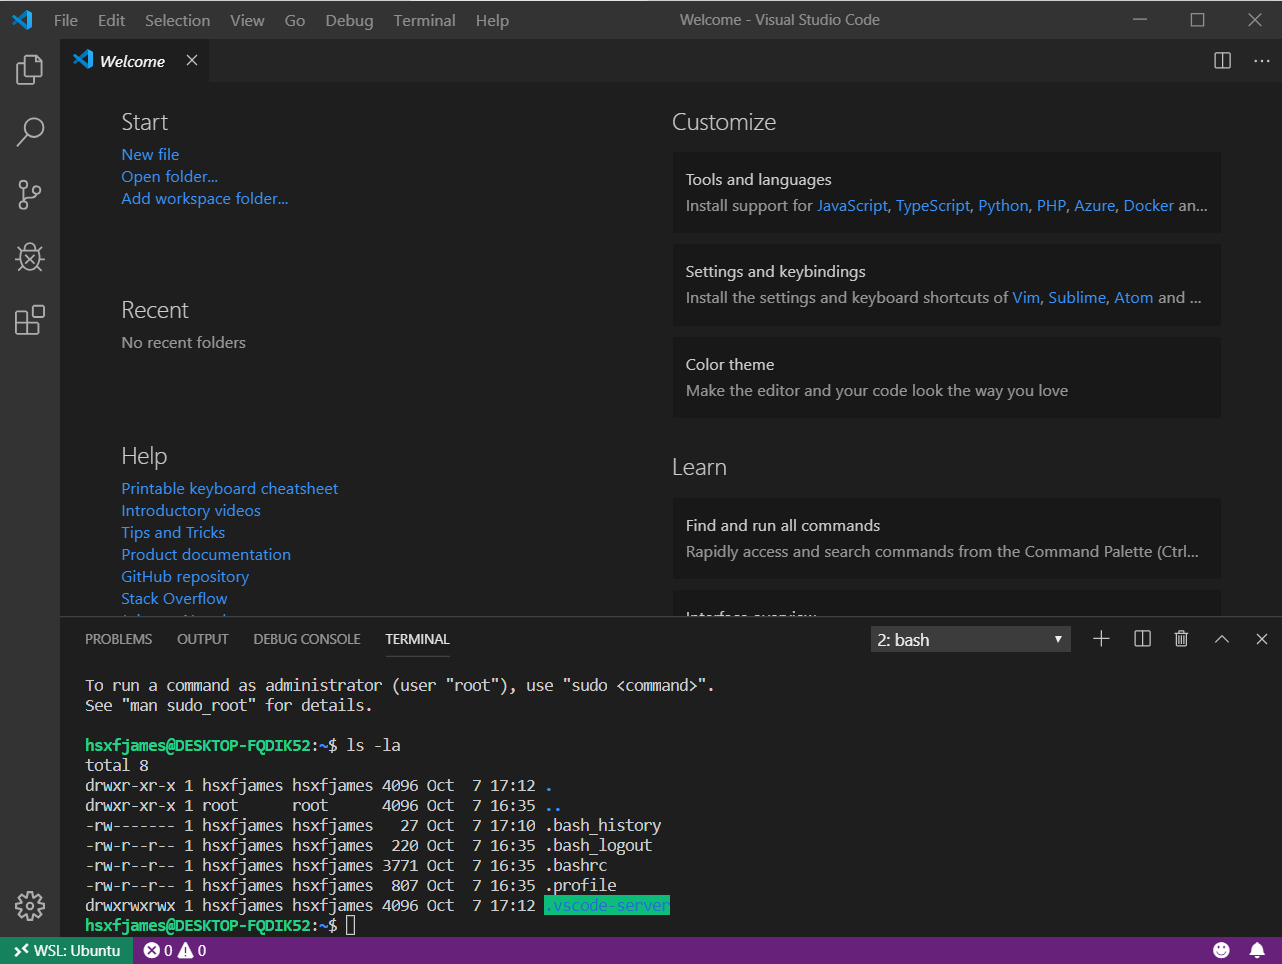Create a new terminal with plus icon

coord(1101,639)
